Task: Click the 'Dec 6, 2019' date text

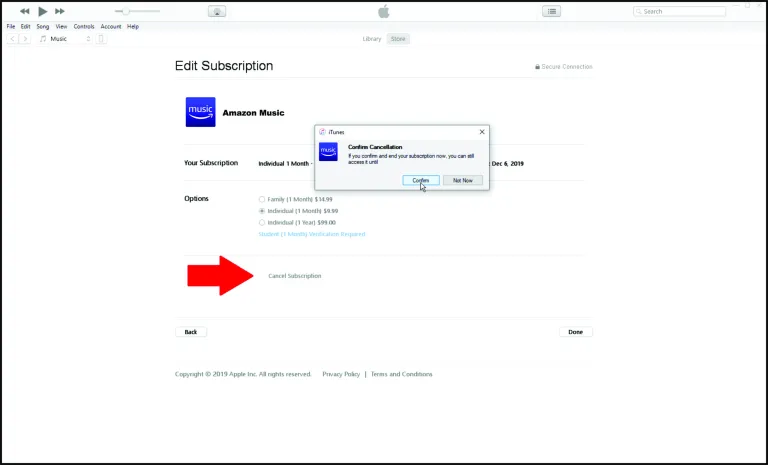Action: click(x=507, y=164)
